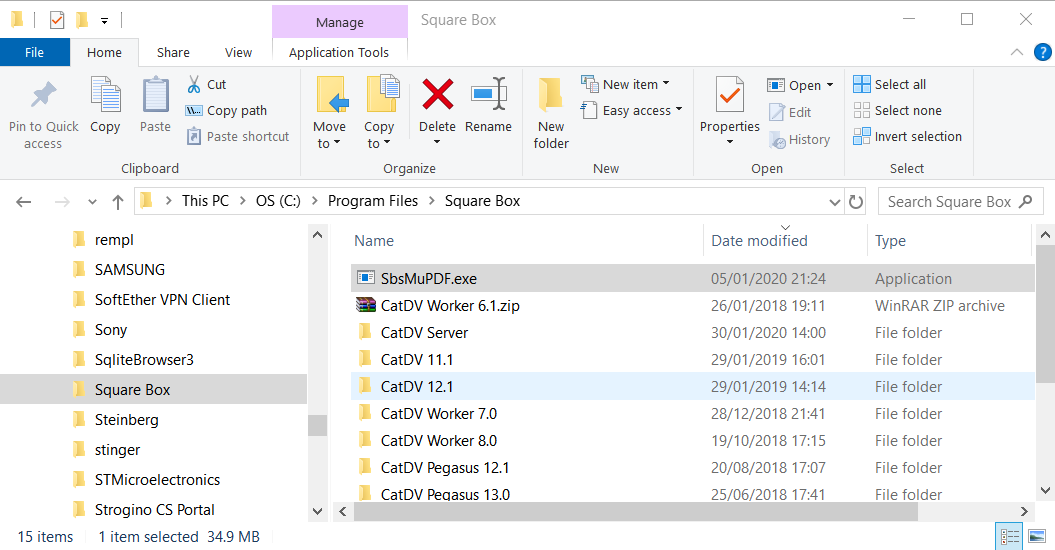1055x550 pixels.
Task: Switch to details view layout icon
Action: (x=1010, y=537)
